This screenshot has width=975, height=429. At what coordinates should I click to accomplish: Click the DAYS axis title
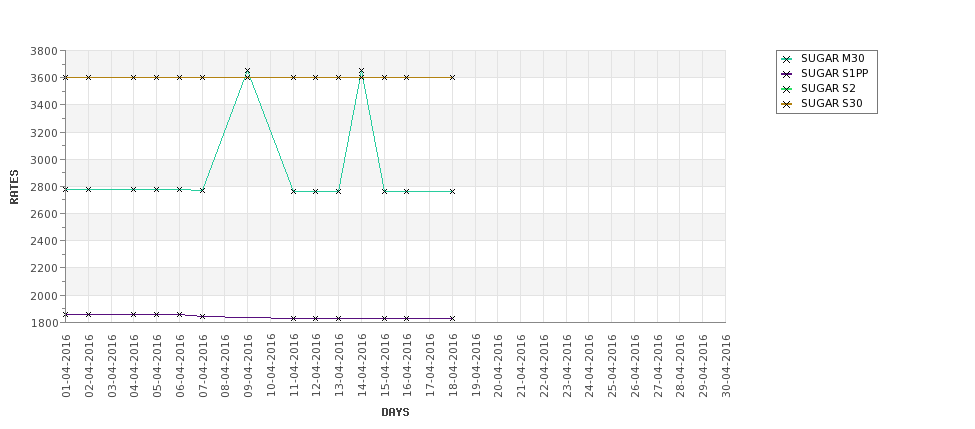[395, 412]
